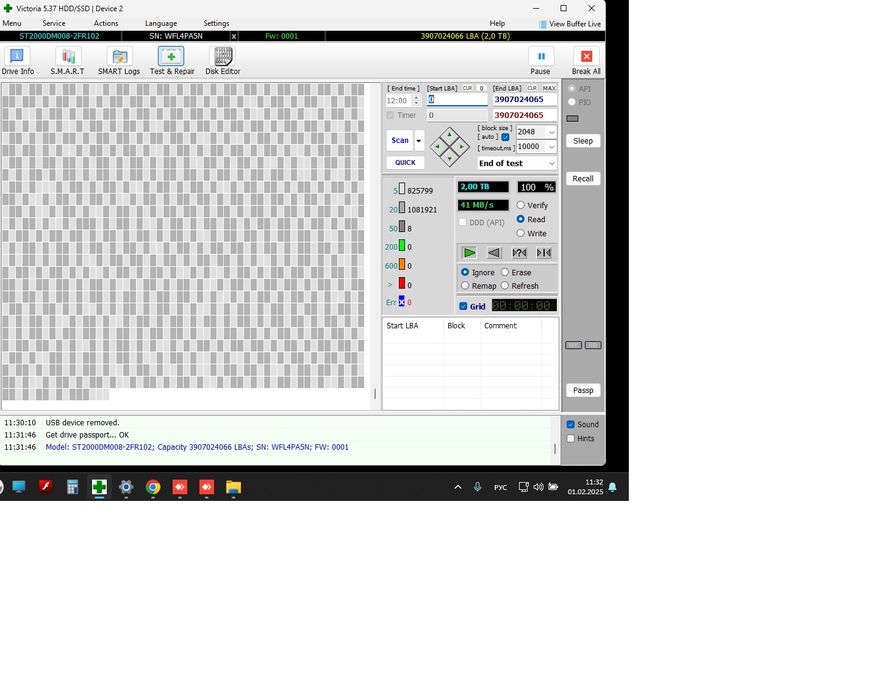Open the timeout 10000 dropdown
Viewport: 885px width, 700px height.
tap(551, 147)
